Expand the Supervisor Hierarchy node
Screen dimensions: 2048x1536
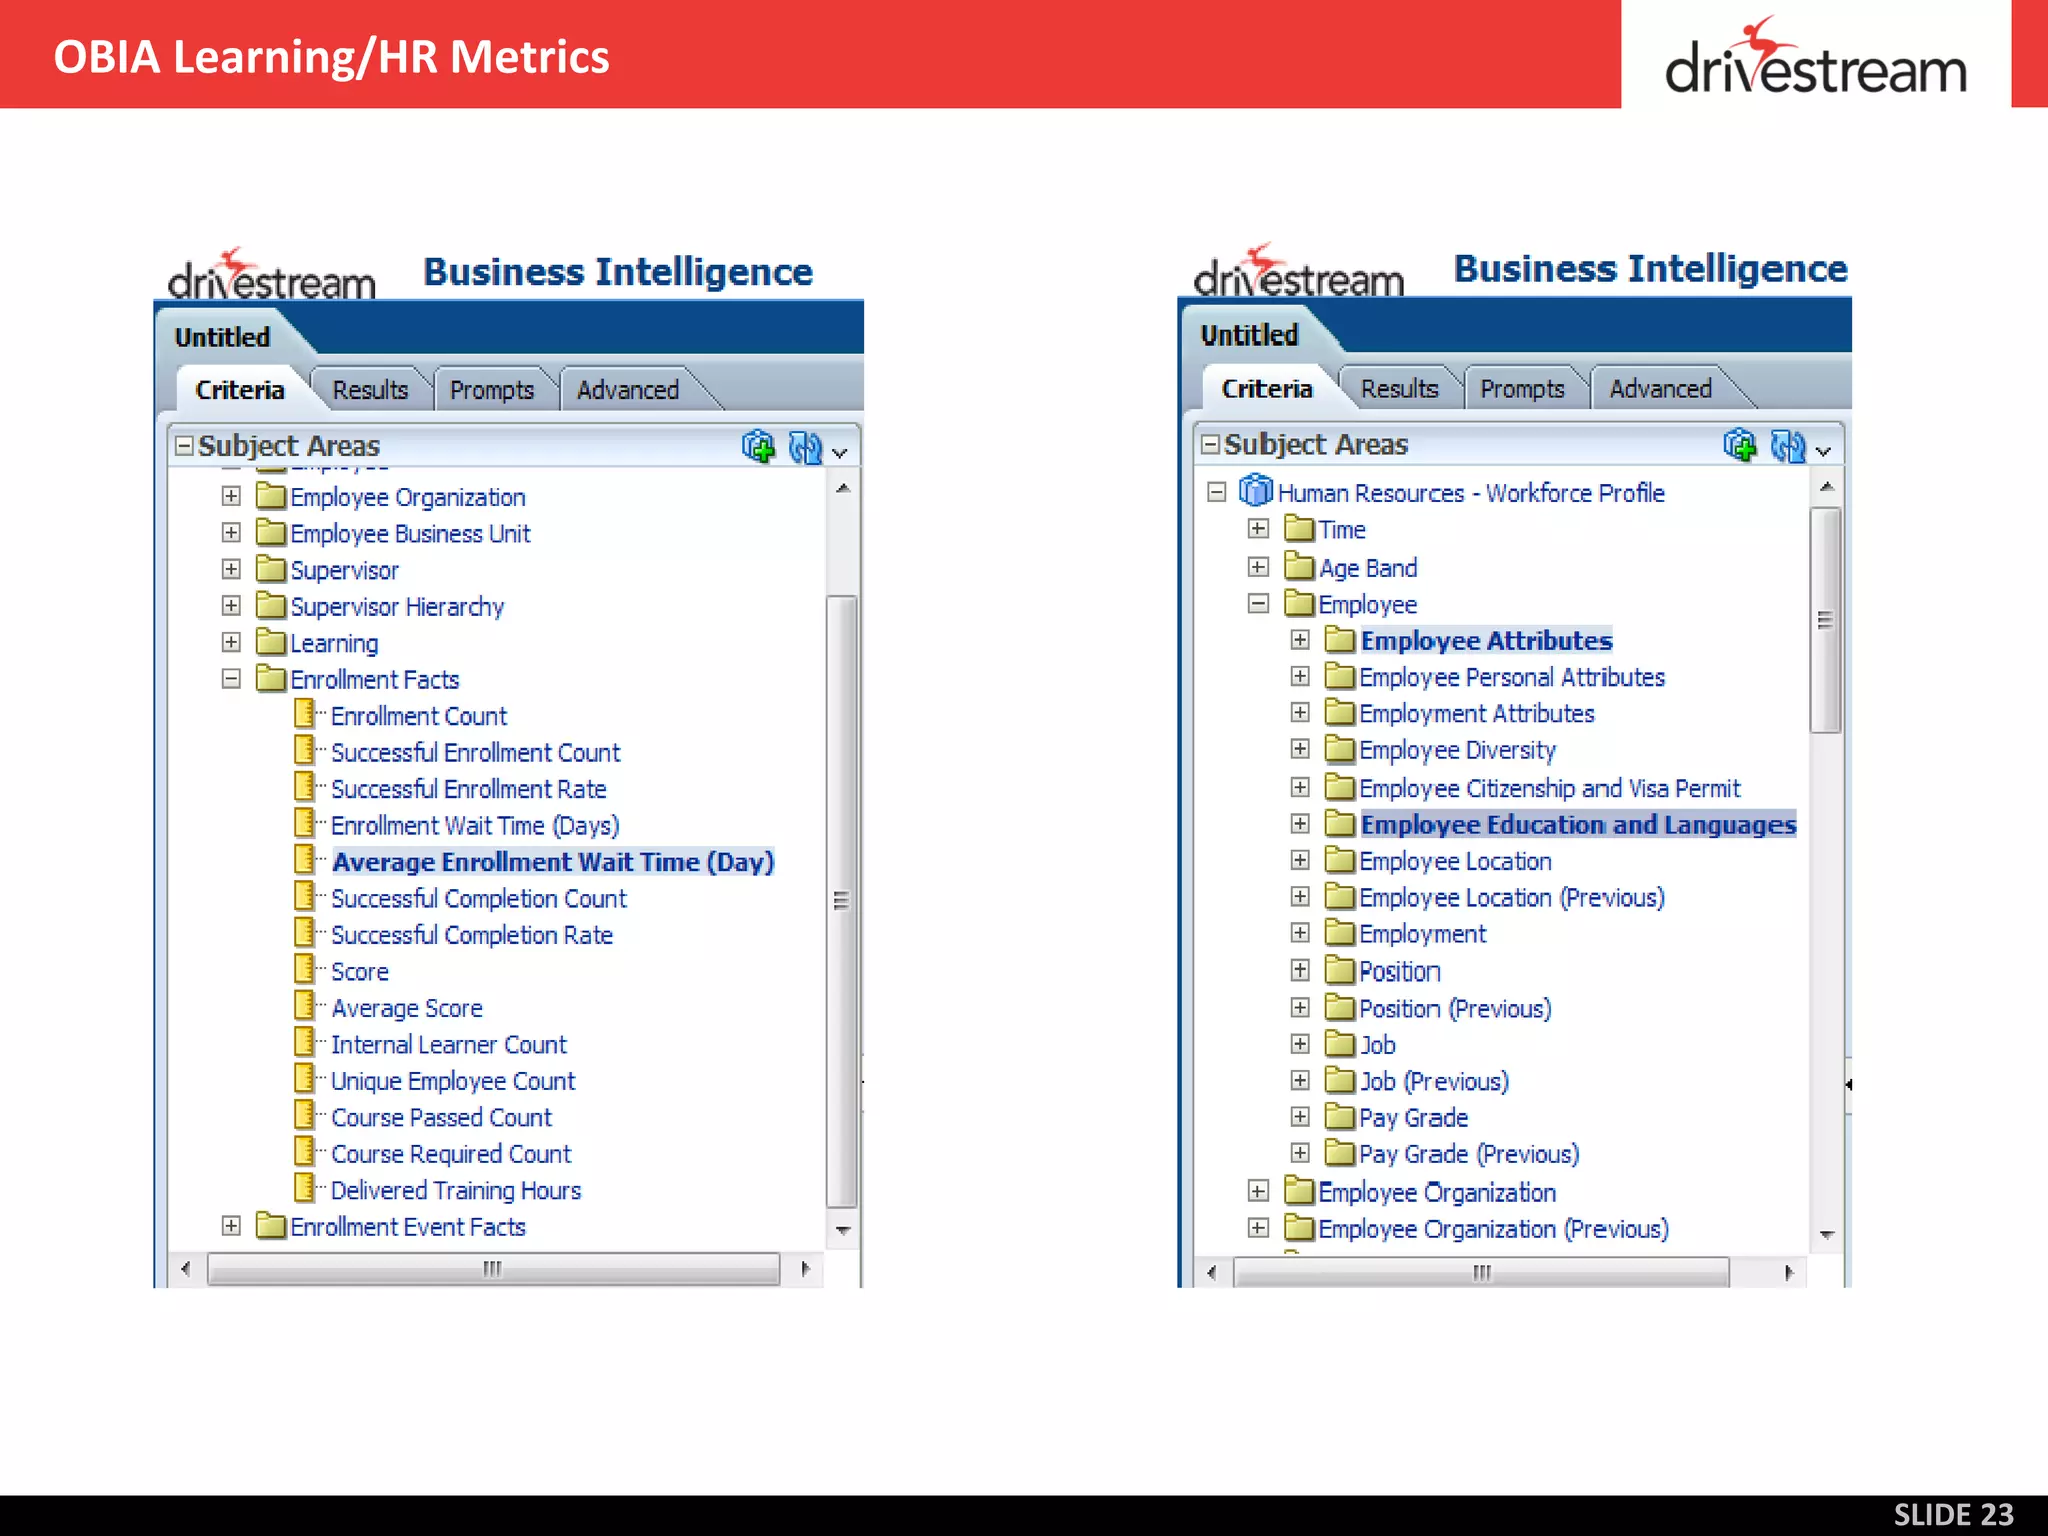[x=231, y=605]
